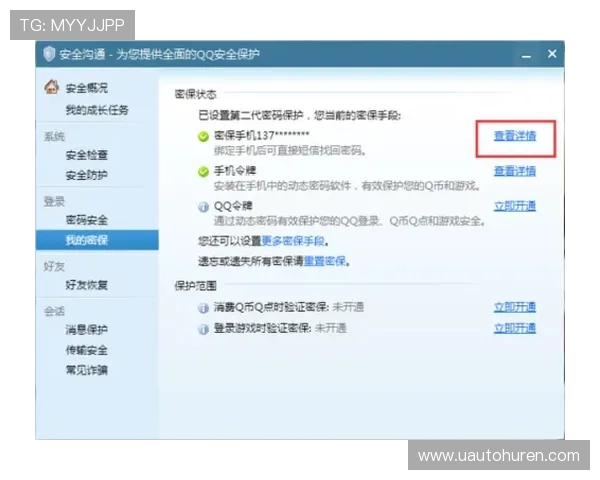Click the 保护范围 section heading
Image resolution: width=600 pixels, height=480 pixels.
click(x=195, y=286)
